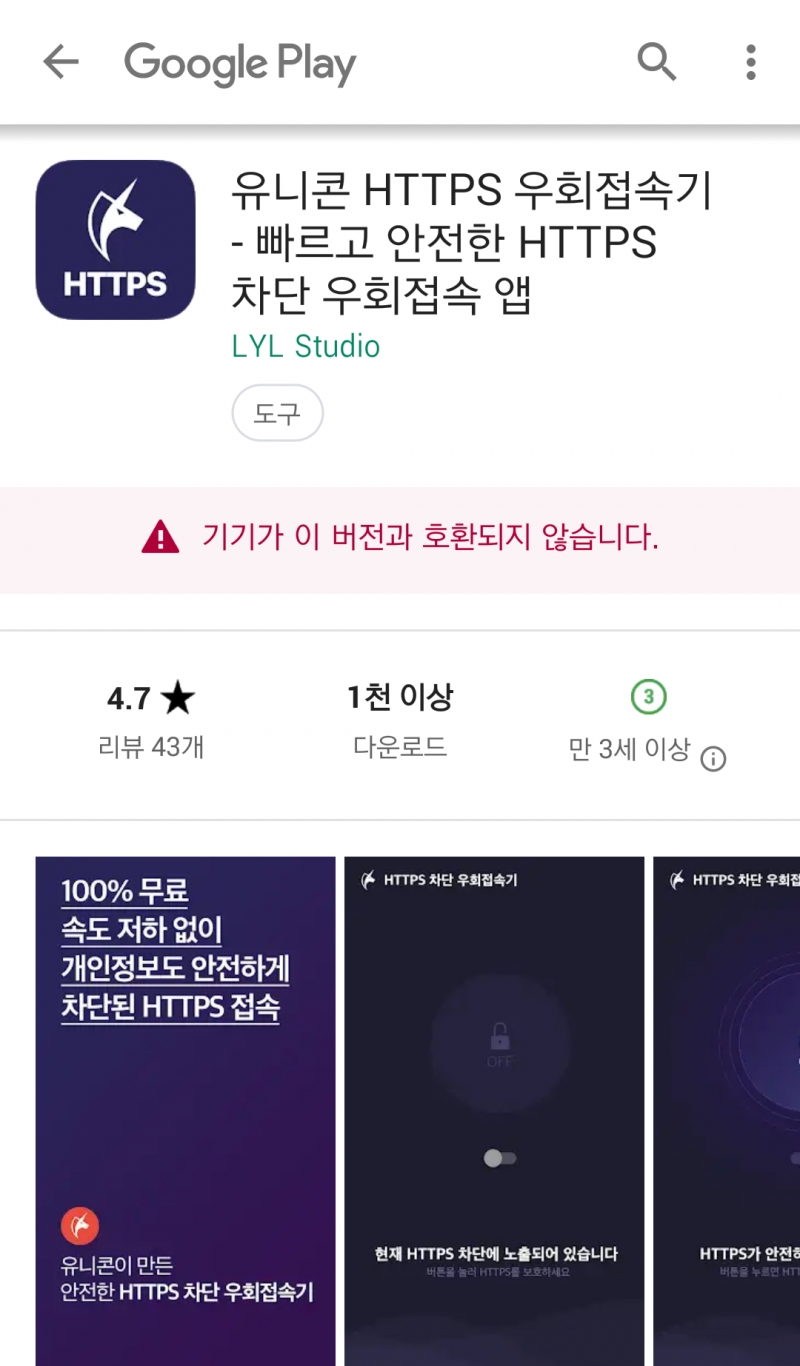Open search with the magnifier icon
Screen dimensions: 800x1366
pos(657,62)
